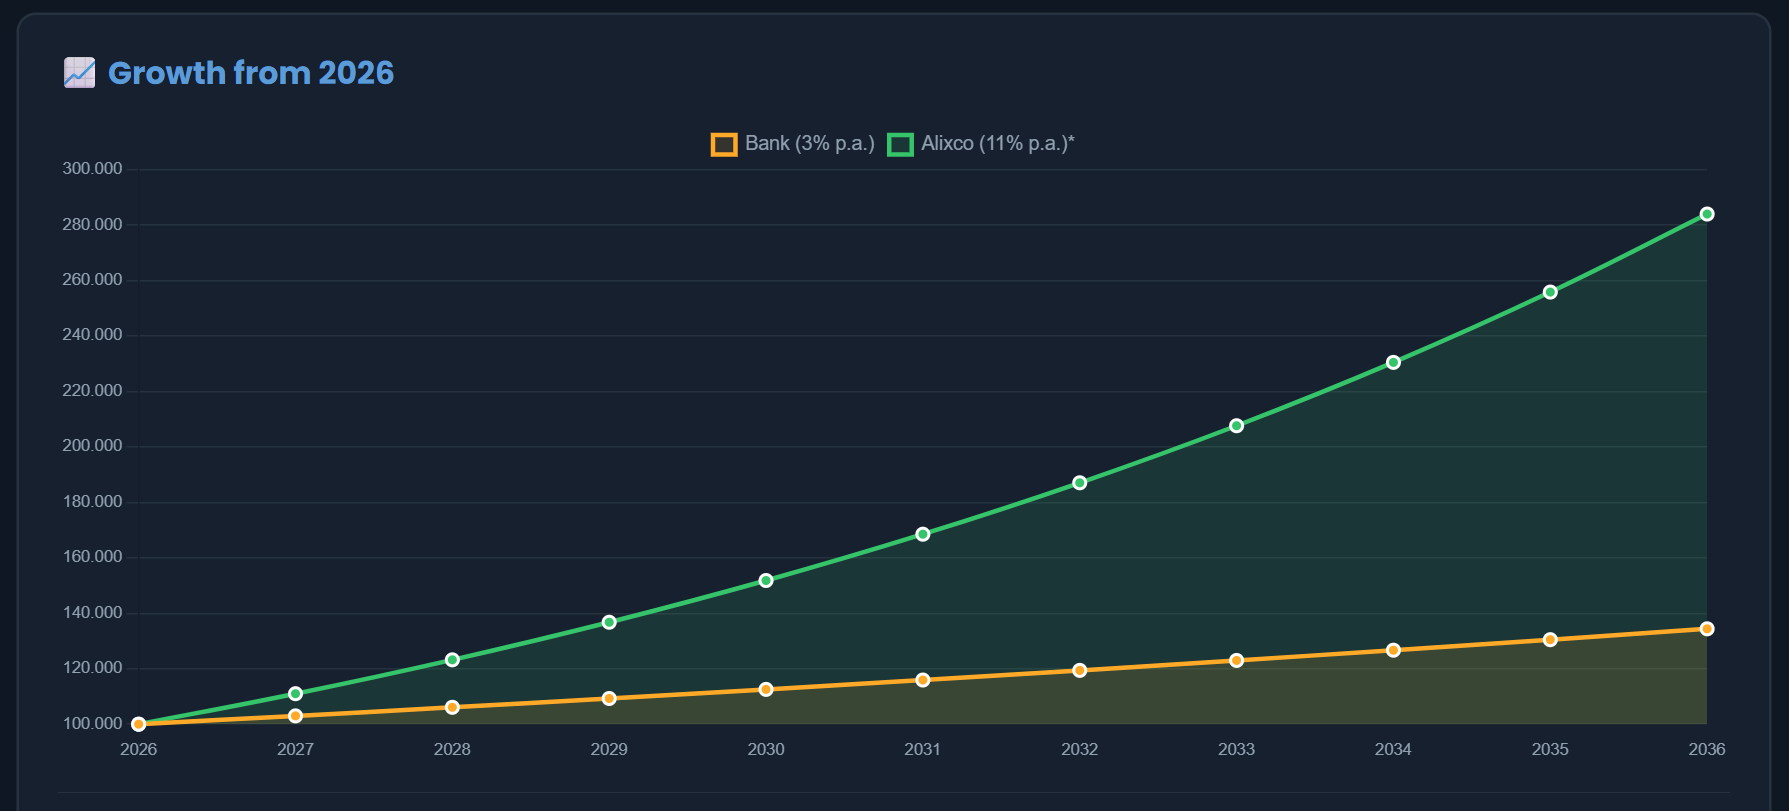Click the 2028 x-axis year label
Image resolution: width=1789 pixels, height=811 pixels.
tap(452, 749)
